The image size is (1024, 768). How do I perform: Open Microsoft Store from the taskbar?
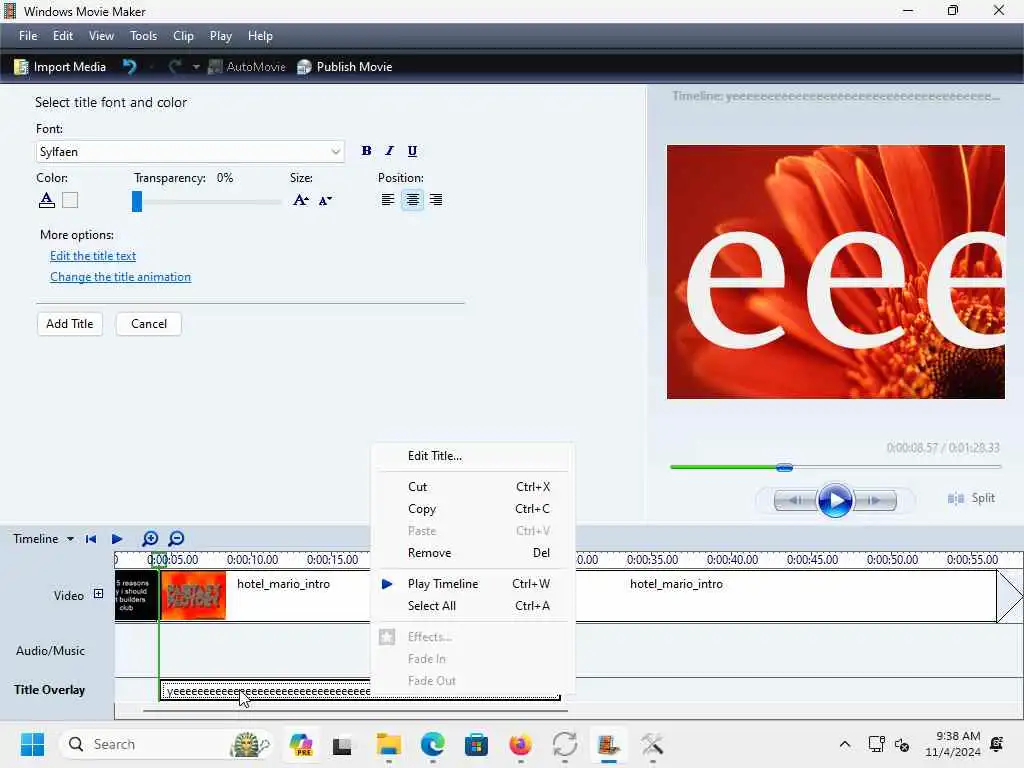coord(476,744)
